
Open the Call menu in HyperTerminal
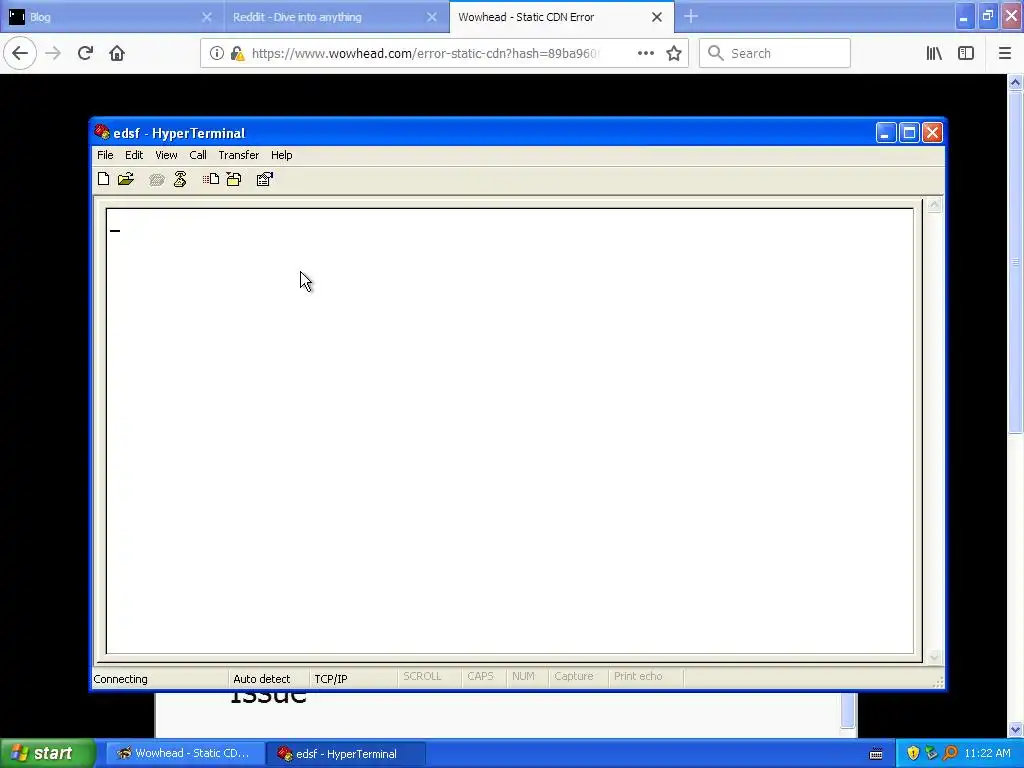pos(198,155)
